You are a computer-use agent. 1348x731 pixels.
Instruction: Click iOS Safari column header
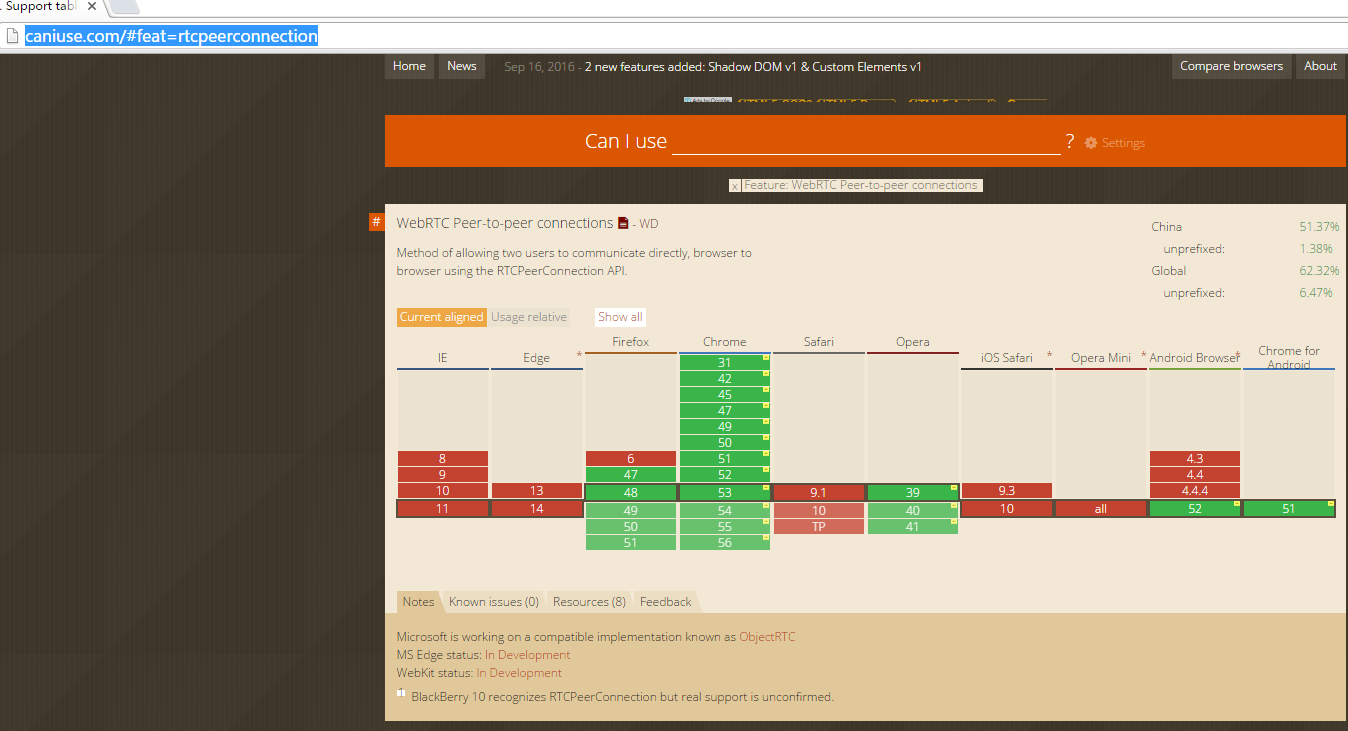tap(1006, 358)
